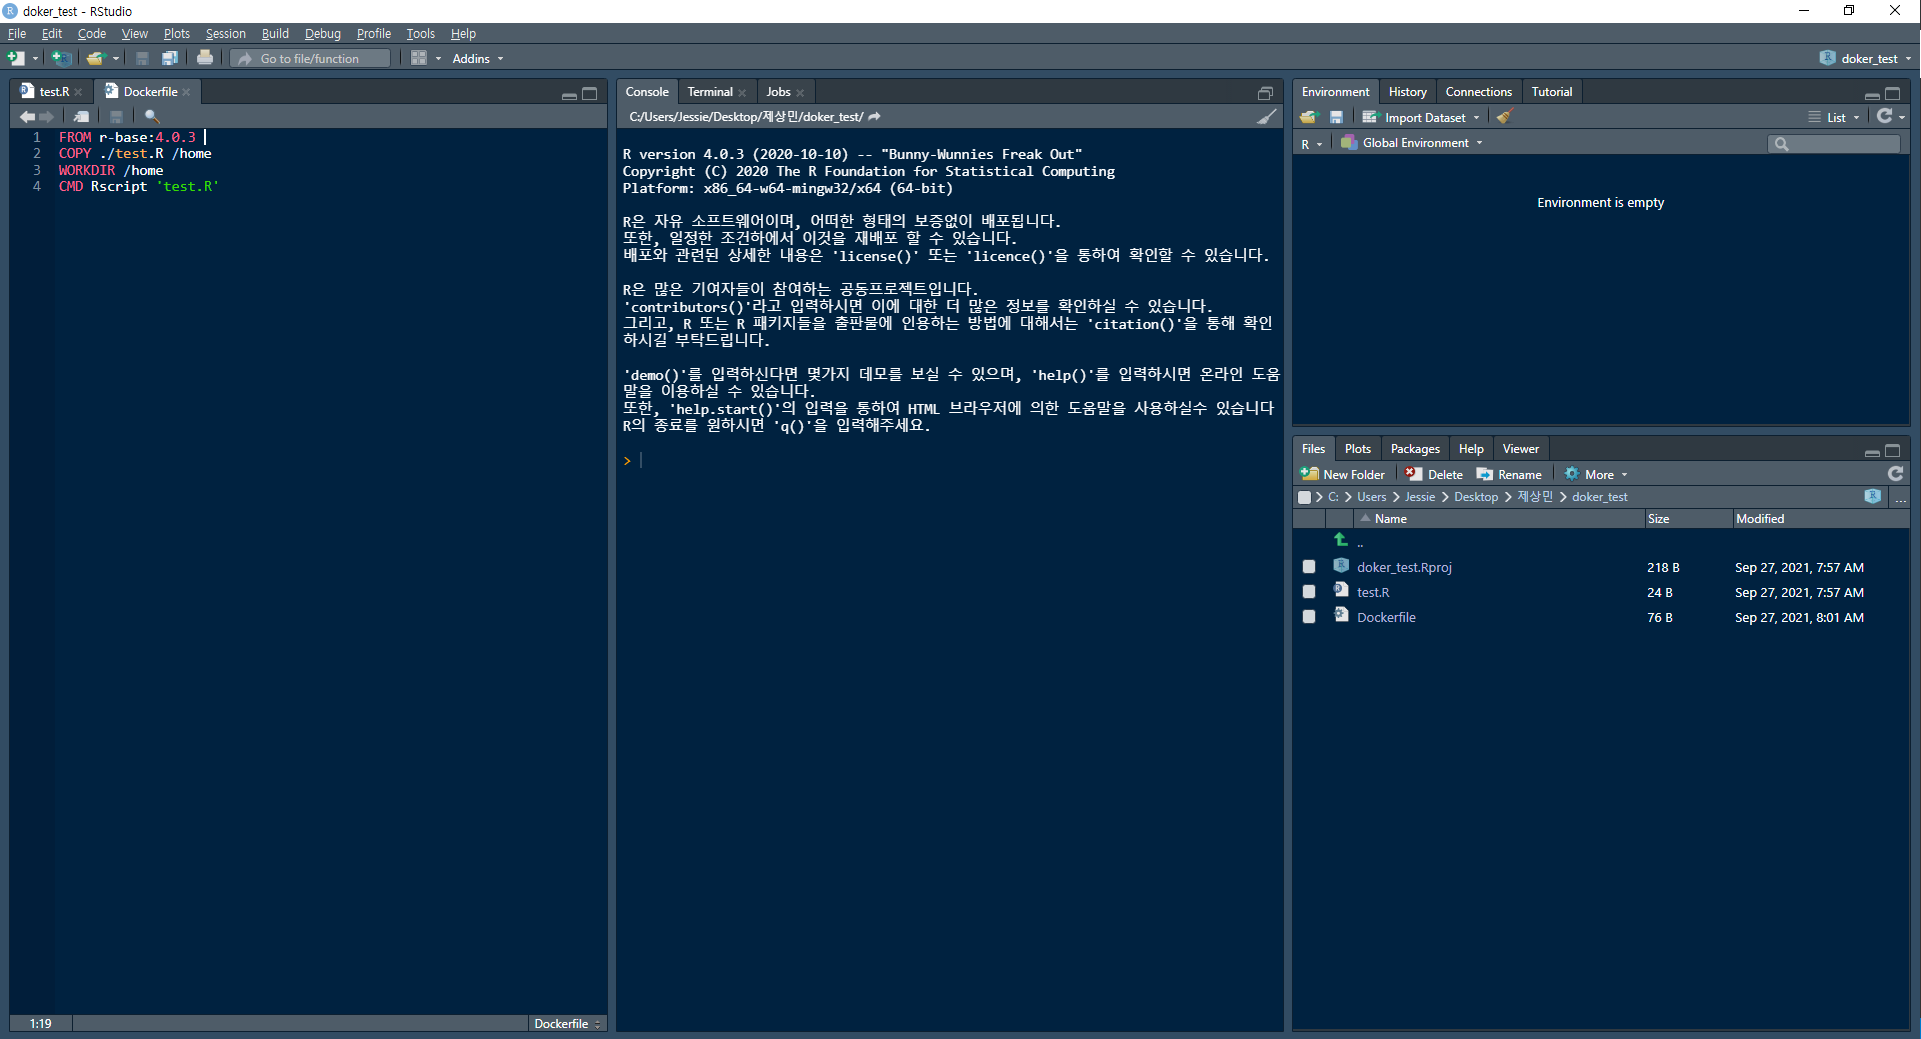Image resolution: width=1921 pixels, height=1039 pixels.
Task: Click the New File icon in main toolbar
Action: 16,58
